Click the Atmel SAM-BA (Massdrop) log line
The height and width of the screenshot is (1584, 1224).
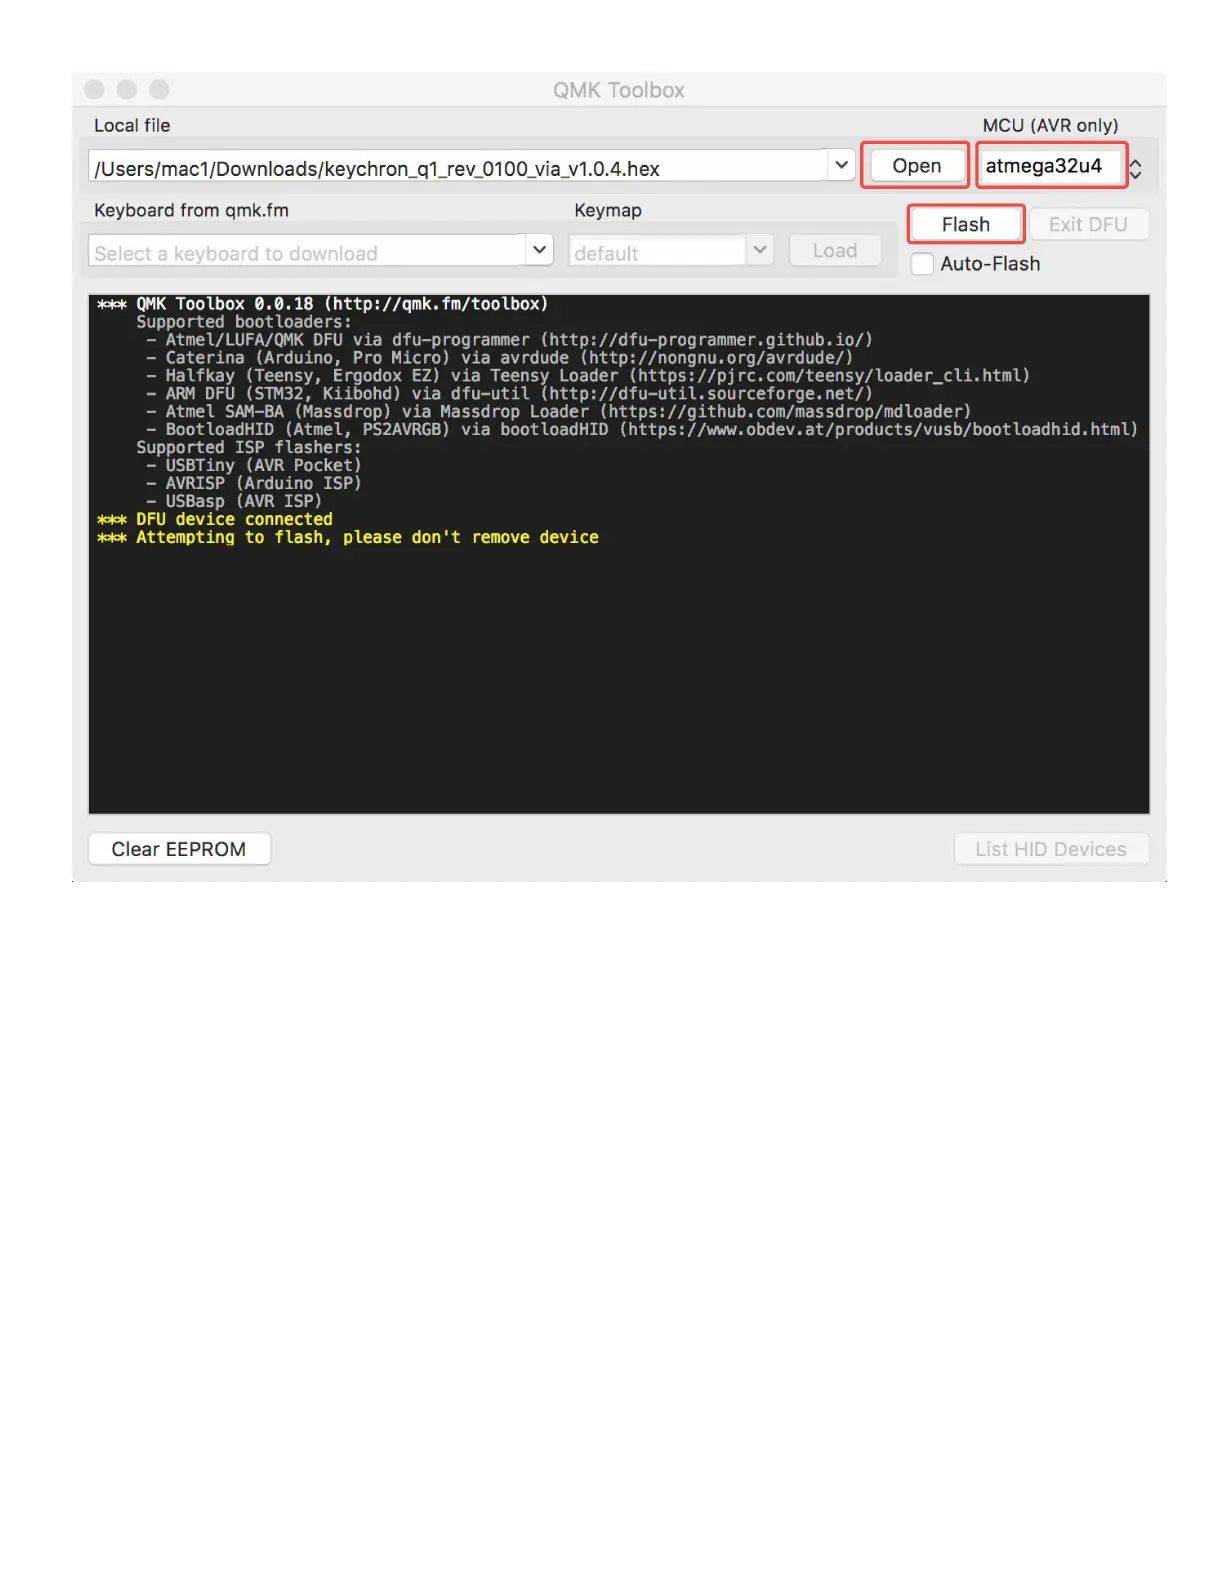pos(558,412)
